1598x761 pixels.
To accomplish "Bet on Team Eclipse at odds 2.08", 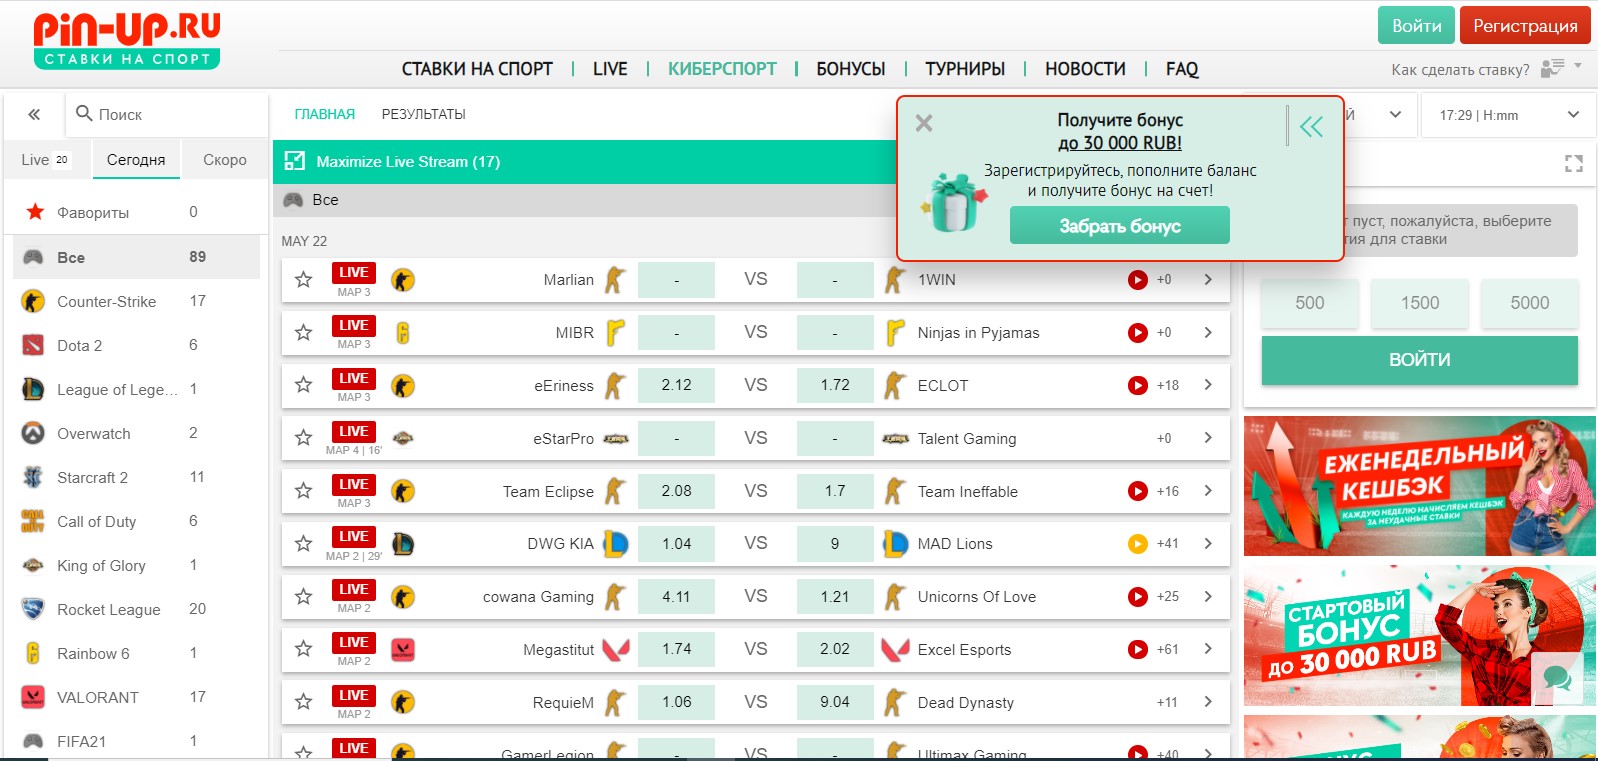I will coord(676,491).
